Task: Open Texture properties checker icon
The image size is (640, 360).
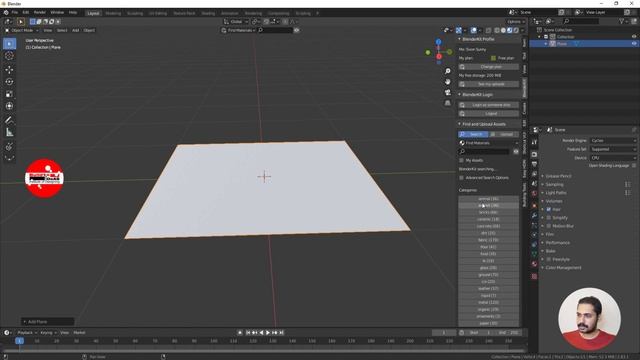Action: (534, 276)
